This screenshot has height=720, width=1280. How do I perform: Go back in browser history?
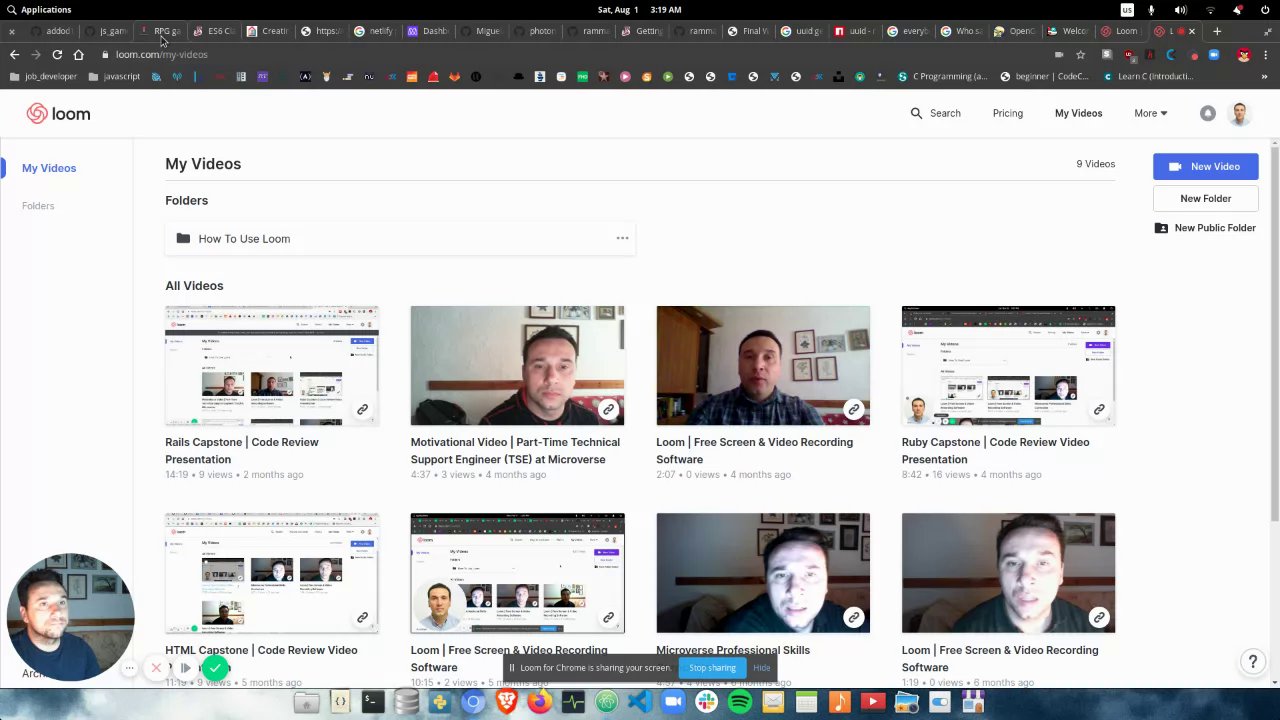14,54
